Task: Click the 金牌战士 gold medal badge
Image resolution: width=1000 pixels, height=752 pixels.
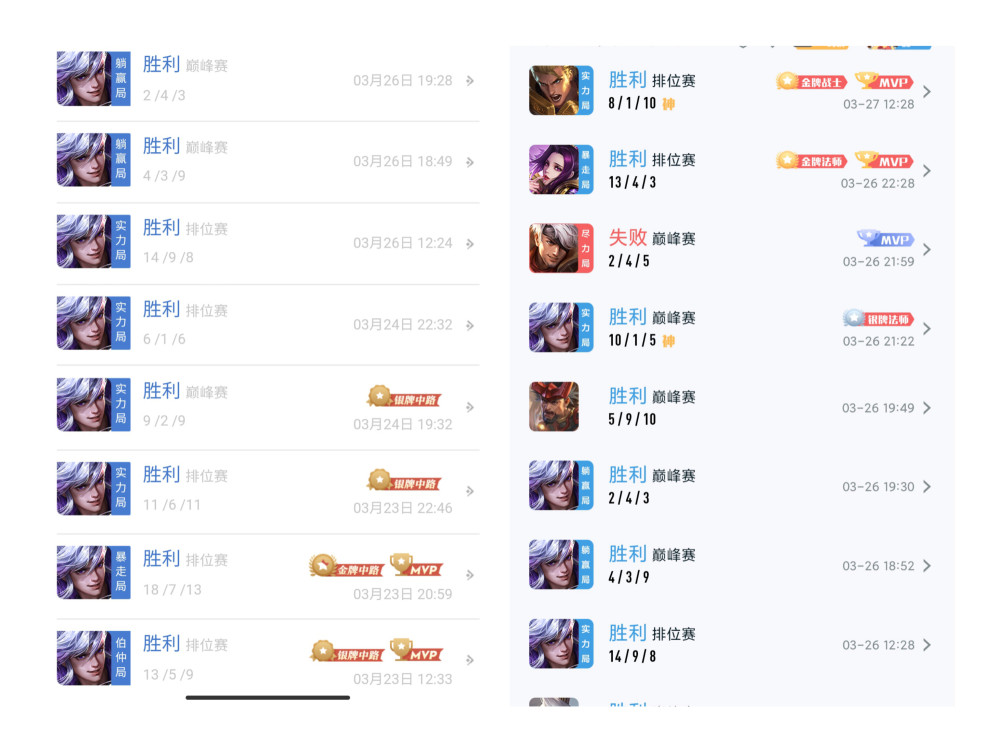Action: [811, 82]
